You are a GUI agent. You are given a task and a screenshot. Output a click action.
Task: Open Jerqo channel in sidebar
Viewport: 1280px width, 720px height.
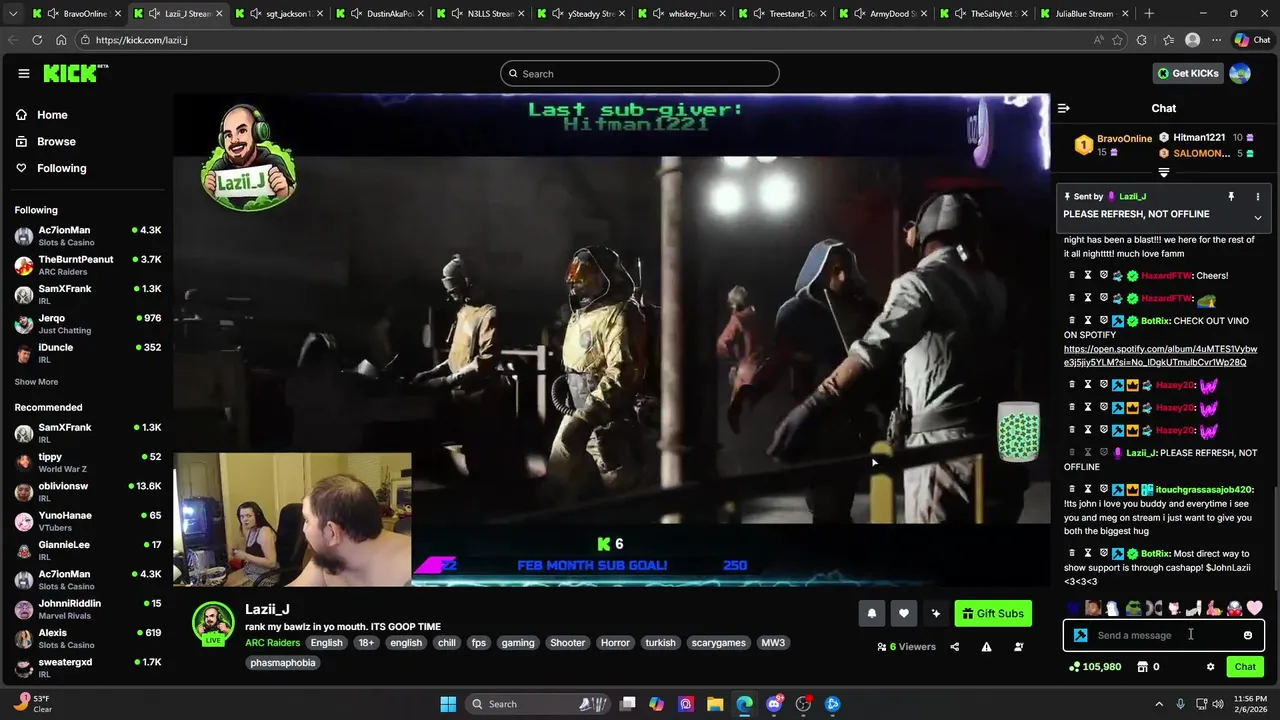pyautogui.click(x=88, y=324)
